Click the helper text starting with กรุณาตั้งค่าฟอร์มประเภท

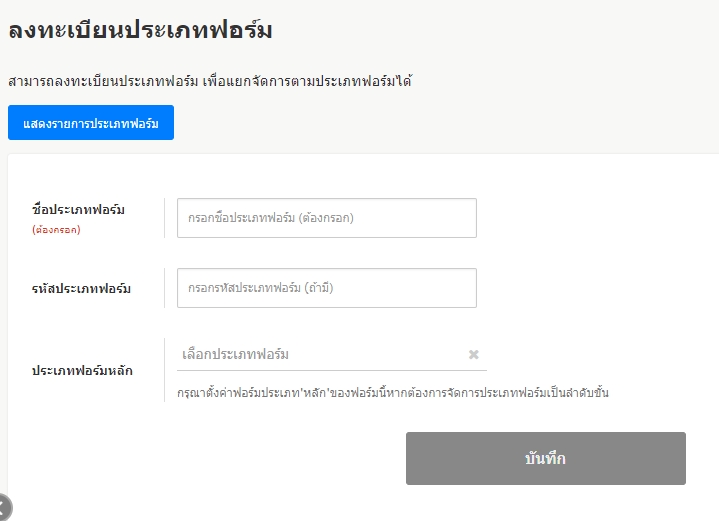click(392, 393)
